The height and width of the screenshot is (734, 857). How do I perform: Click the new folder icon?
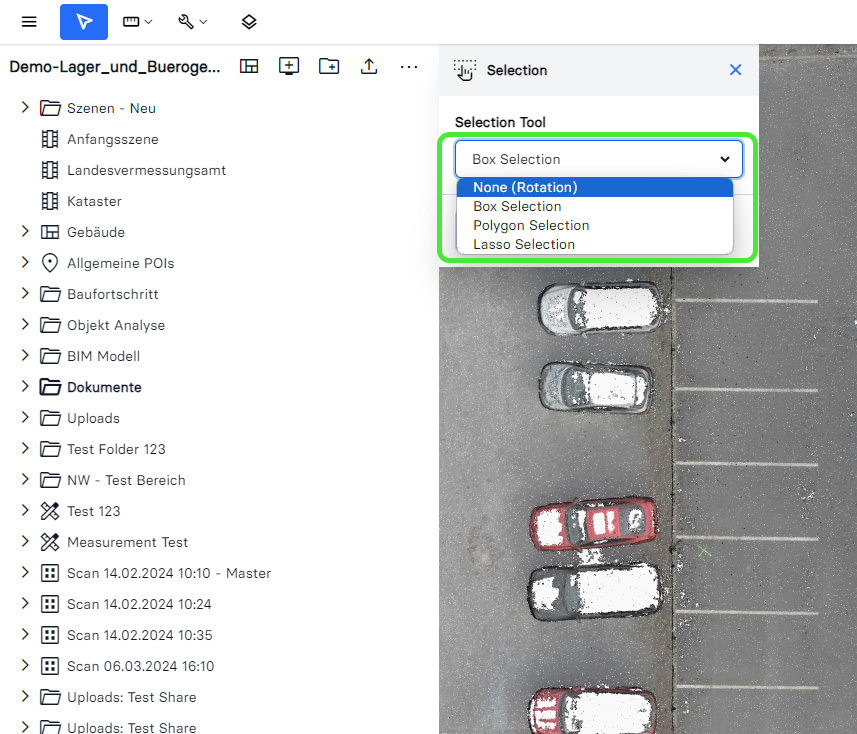pos(329,66)
